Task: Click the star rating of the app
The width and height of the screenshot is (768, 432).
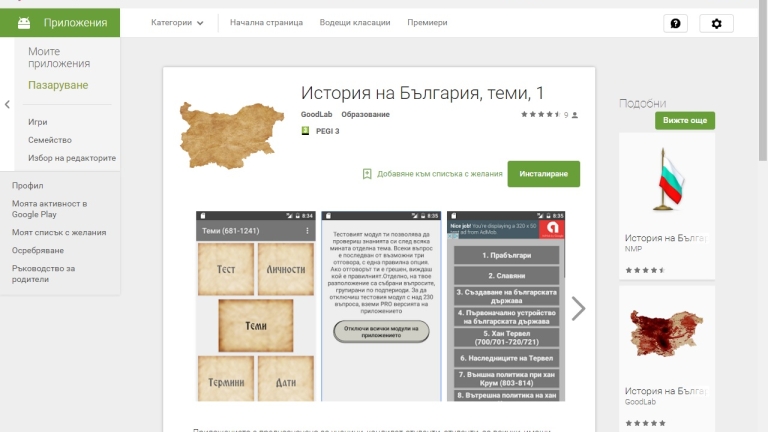Action: pyautogui.click(x=541, y=115)
